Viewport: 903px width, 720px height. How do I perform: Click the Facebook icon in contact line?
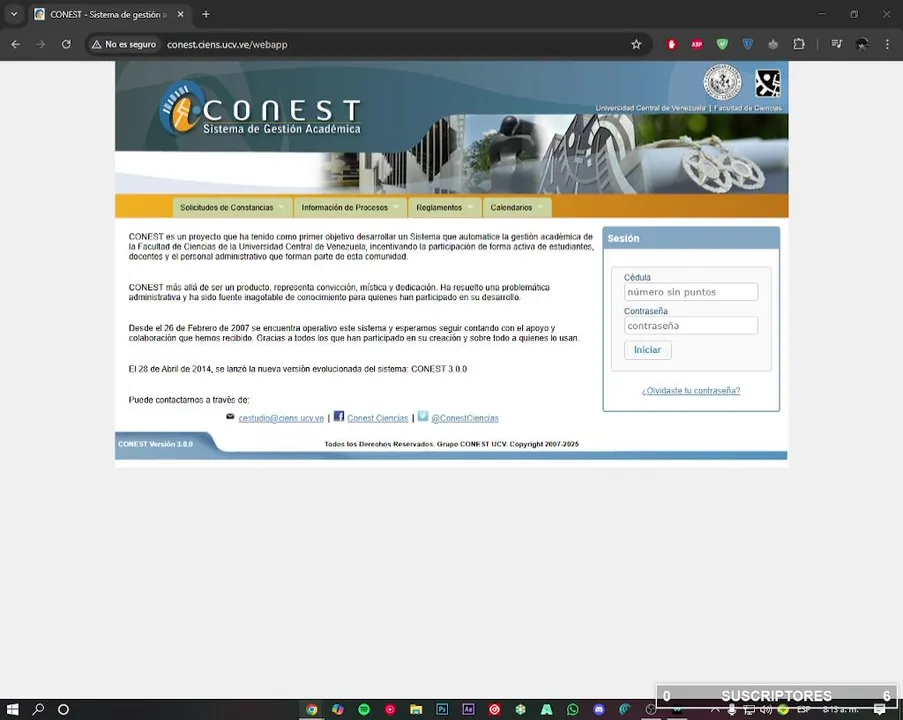click(x=339, y=416)
